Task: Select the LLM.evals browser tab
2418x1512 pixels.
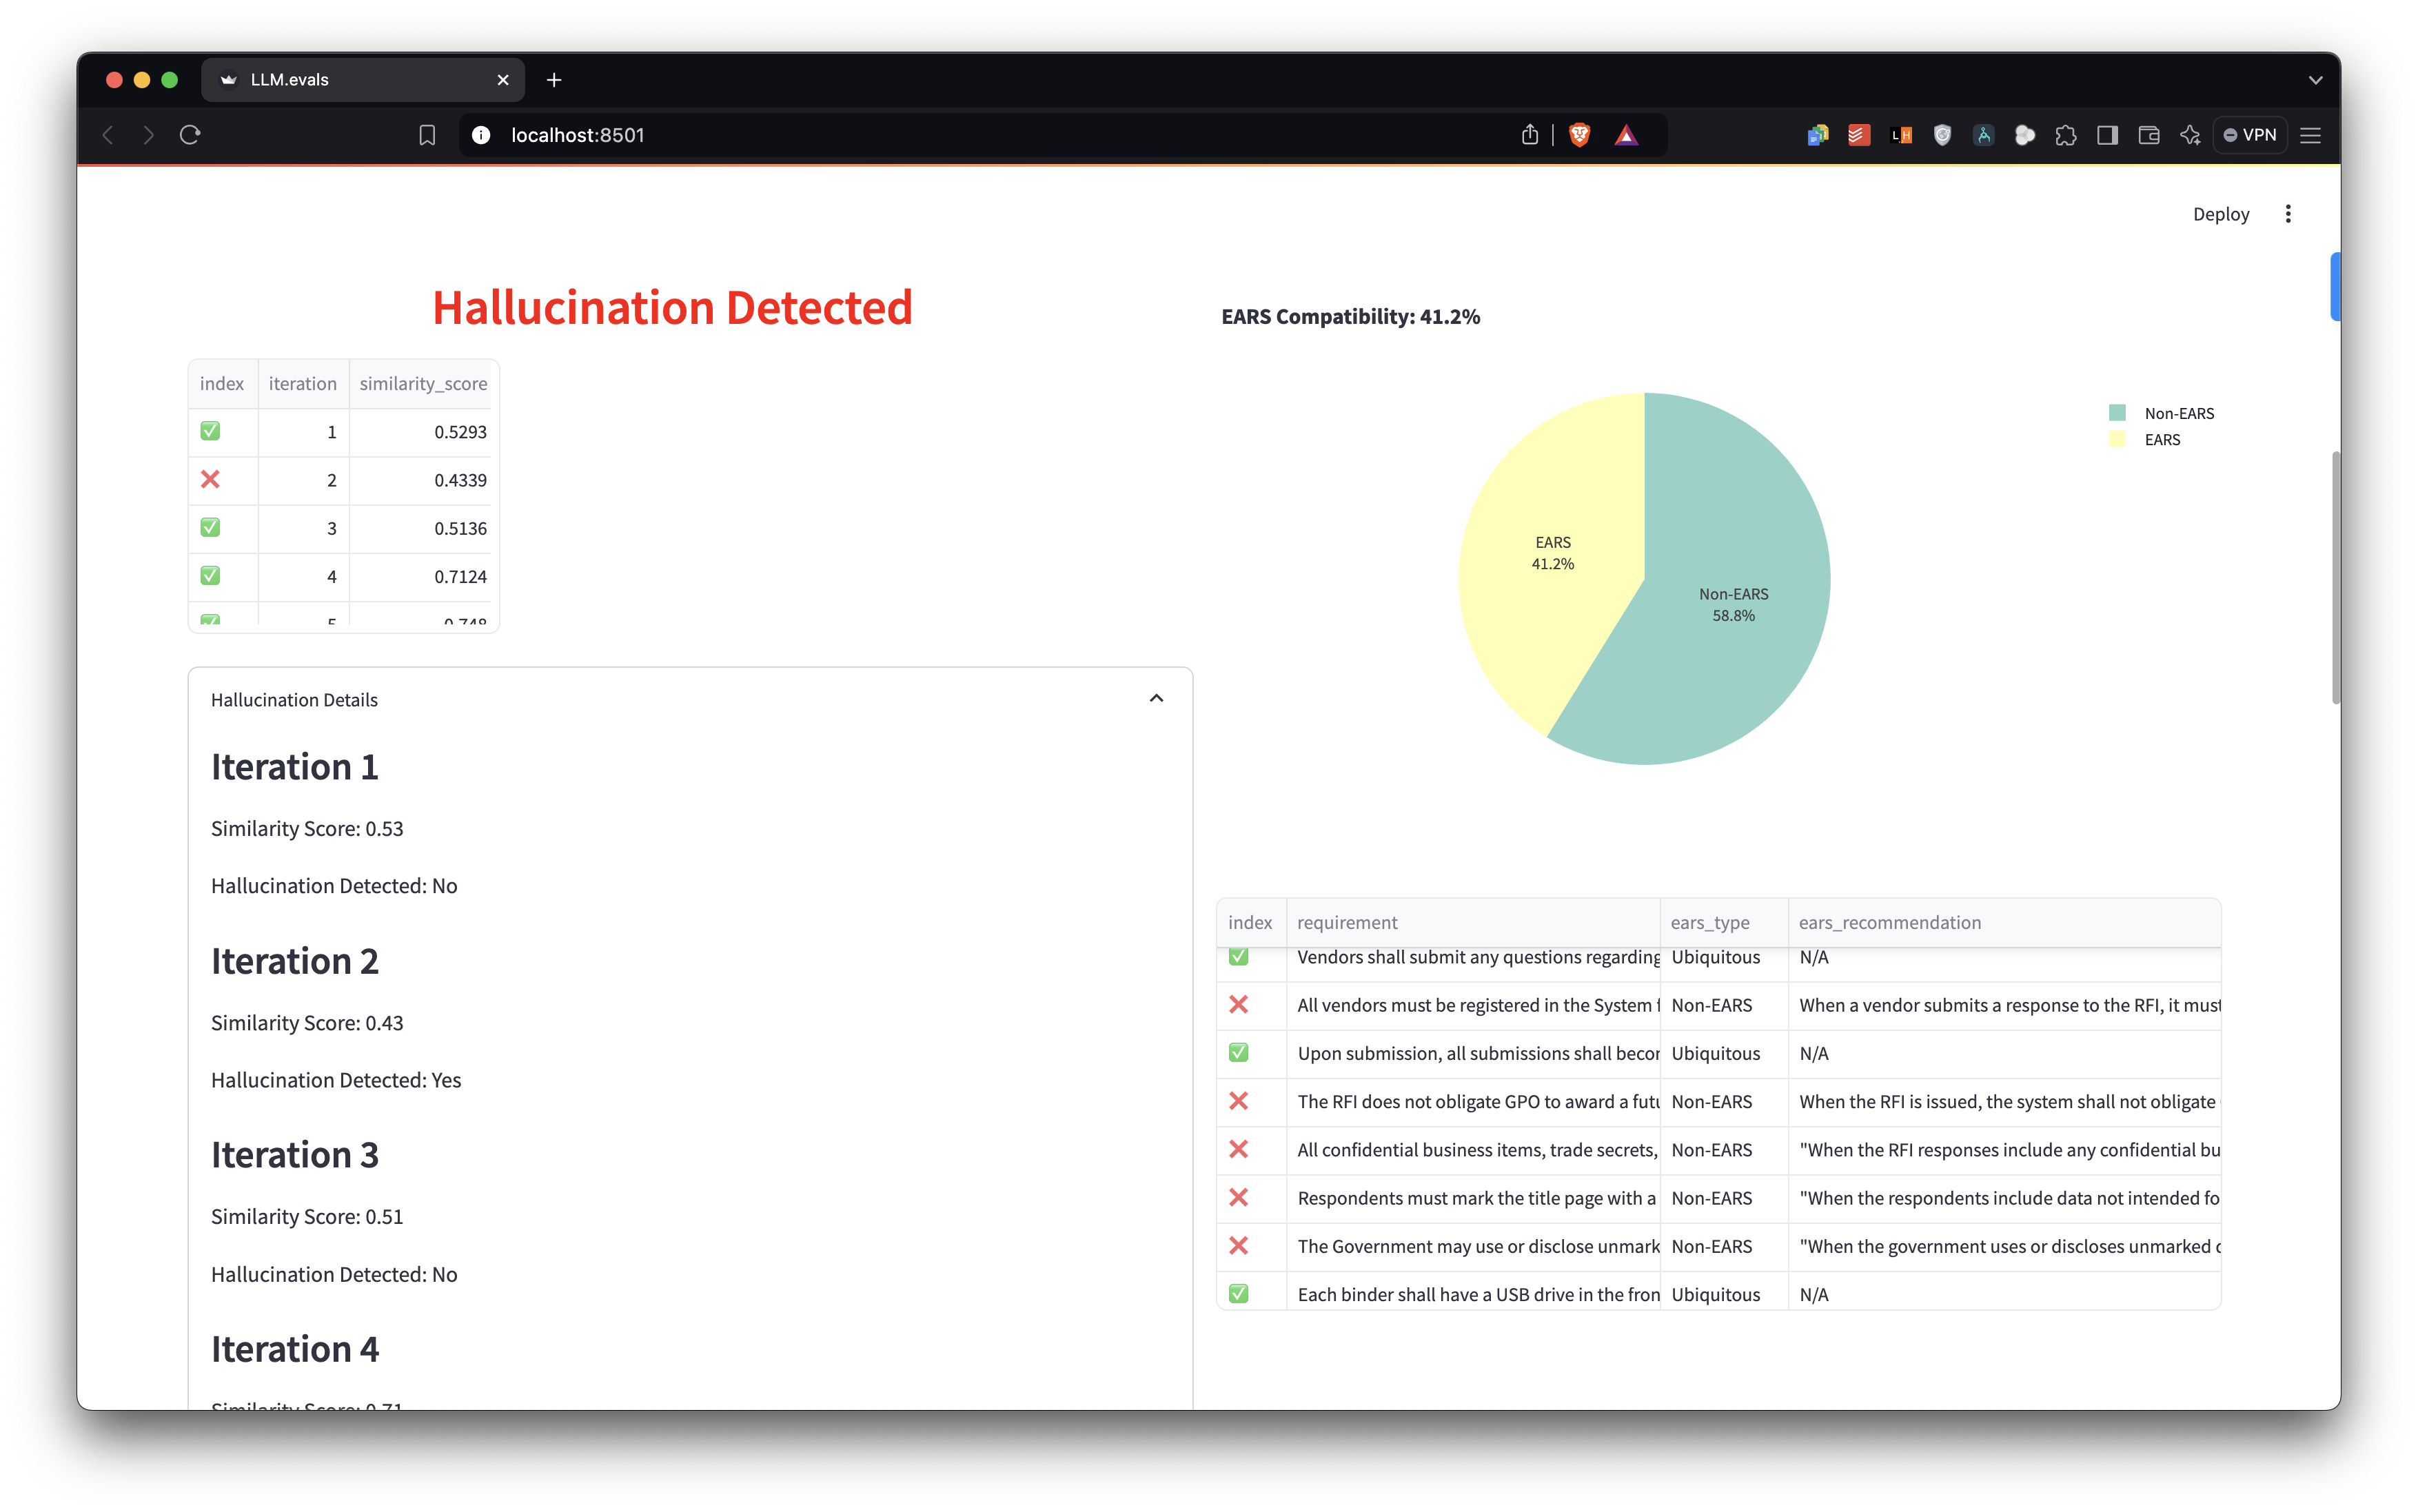Action: (x=350, y=80)
